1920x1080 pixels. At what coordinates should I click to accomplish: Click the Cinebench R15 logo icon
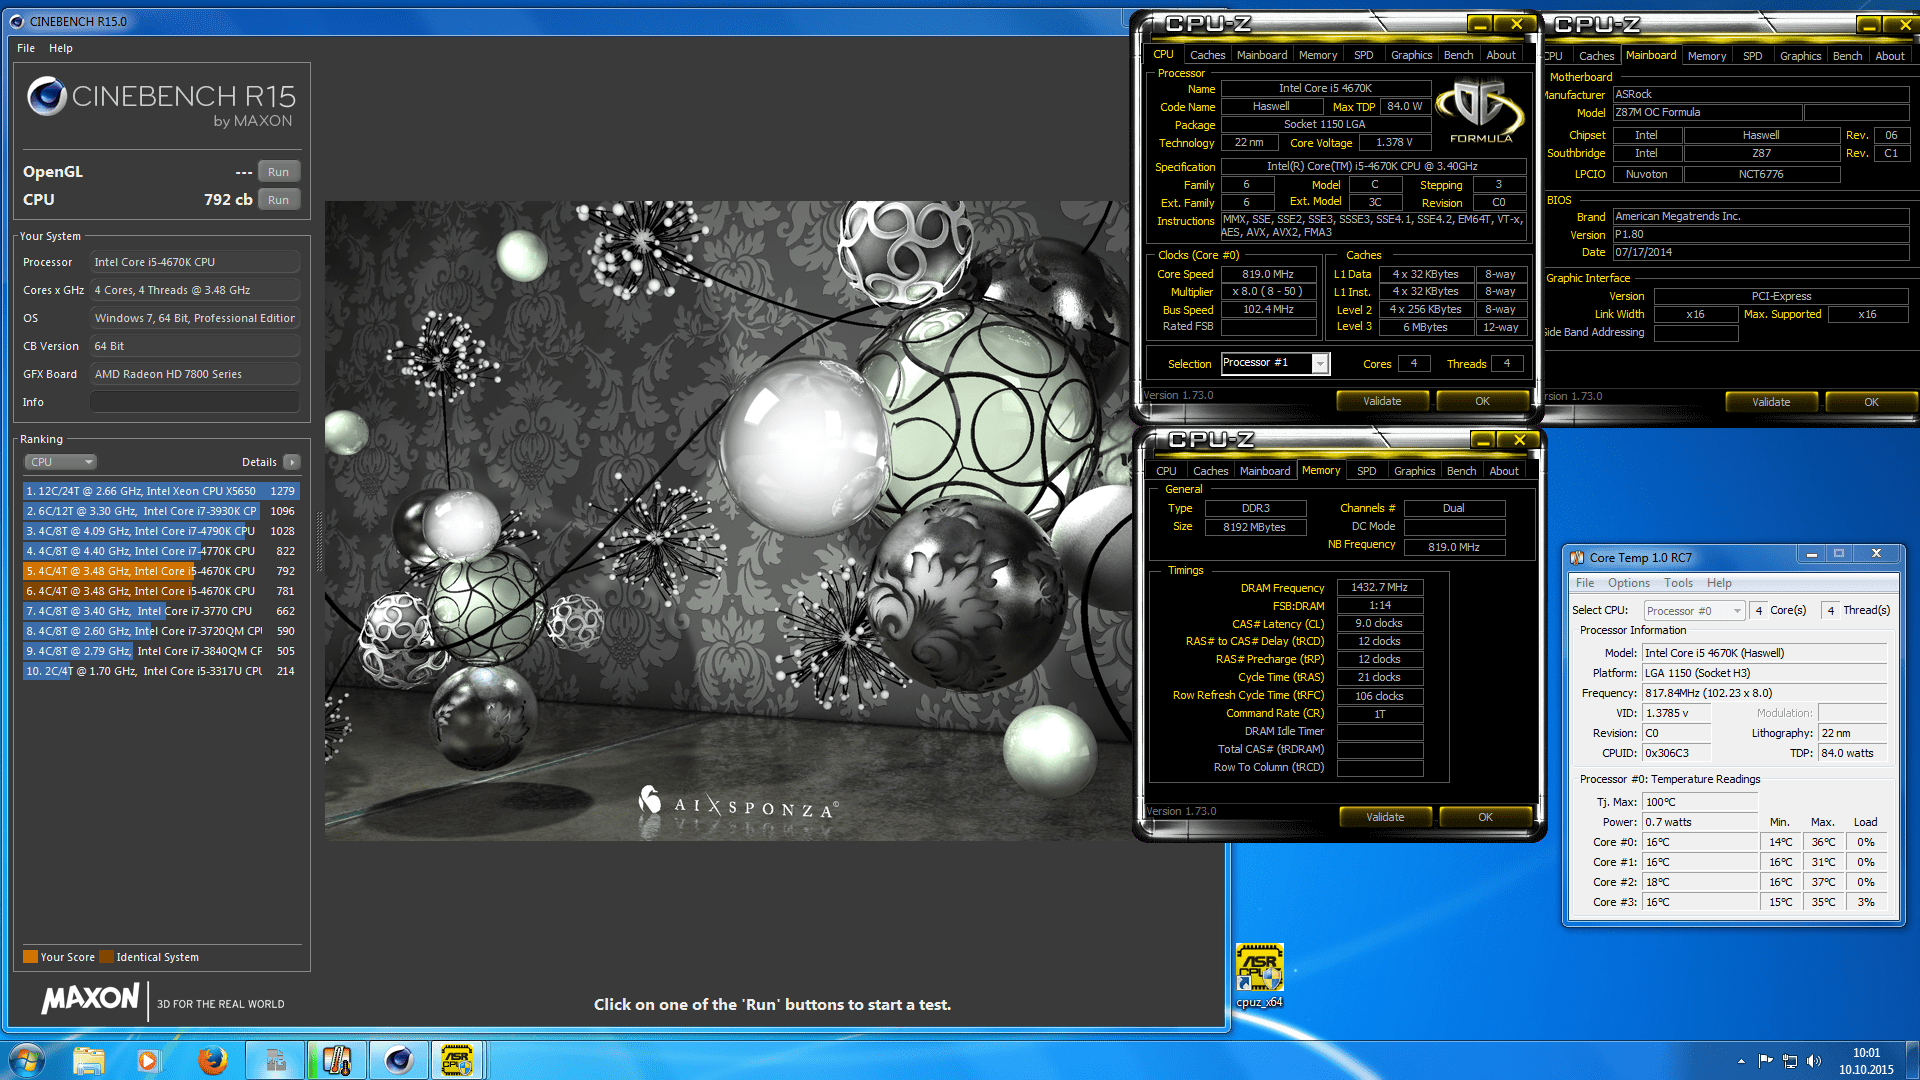click(46, 96)
